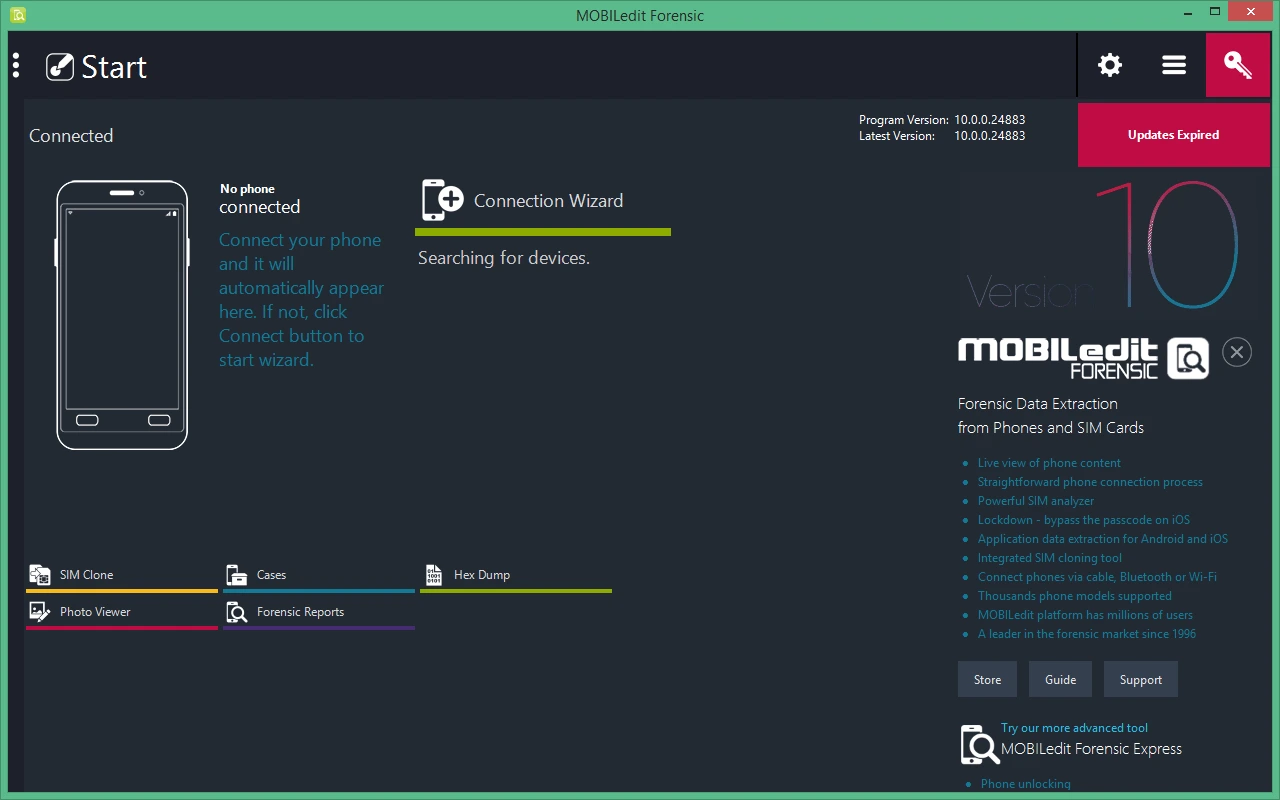Image resolution: width=1280 pixels, height=800 pixels.
Task: Click the three-dot menu beside Start
Action: click(16, 66)
